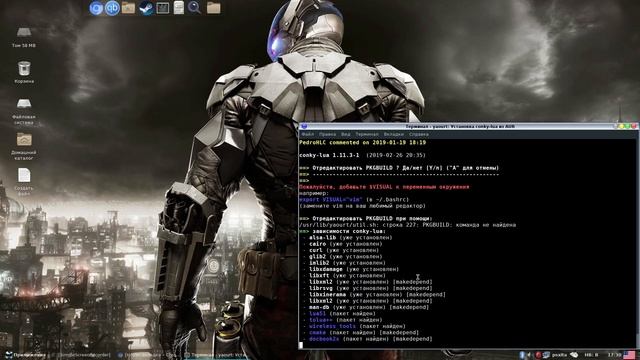Image resolution: width=640 pixels, height=360 pixels.
Task: Click the 'curl' dependency line
Action: 341,250
